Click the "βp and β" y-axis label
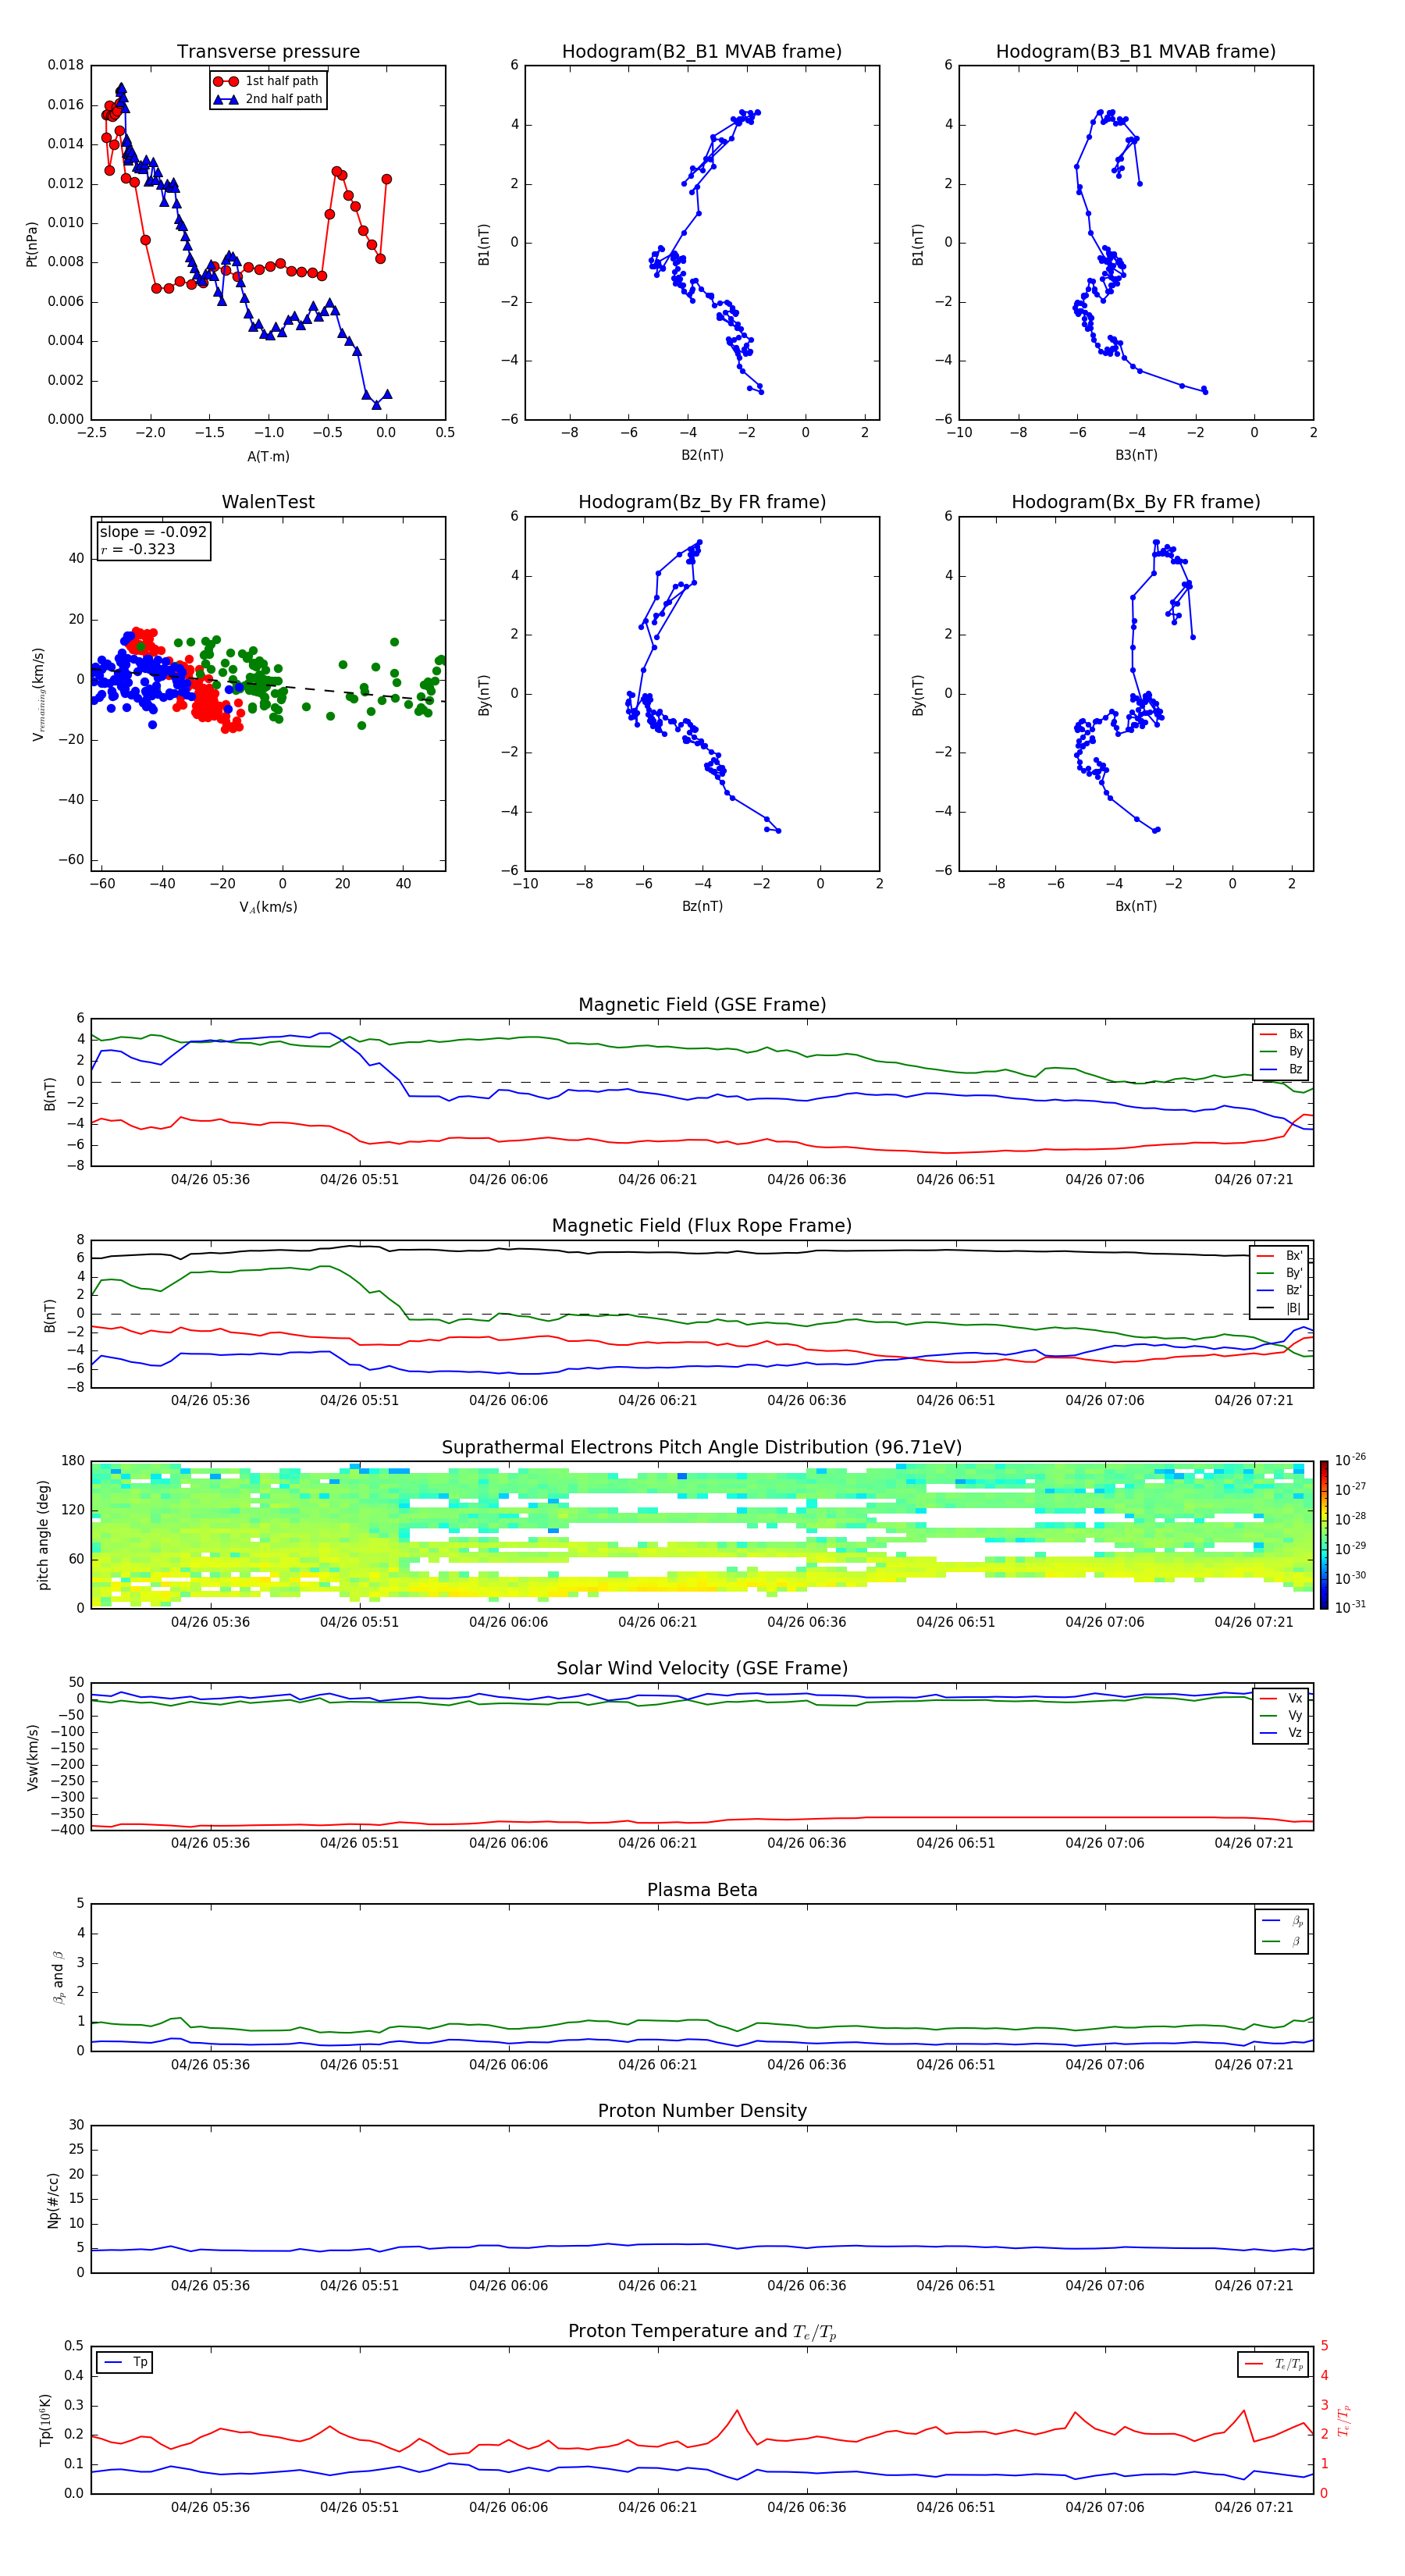 tap(58, 1977)
